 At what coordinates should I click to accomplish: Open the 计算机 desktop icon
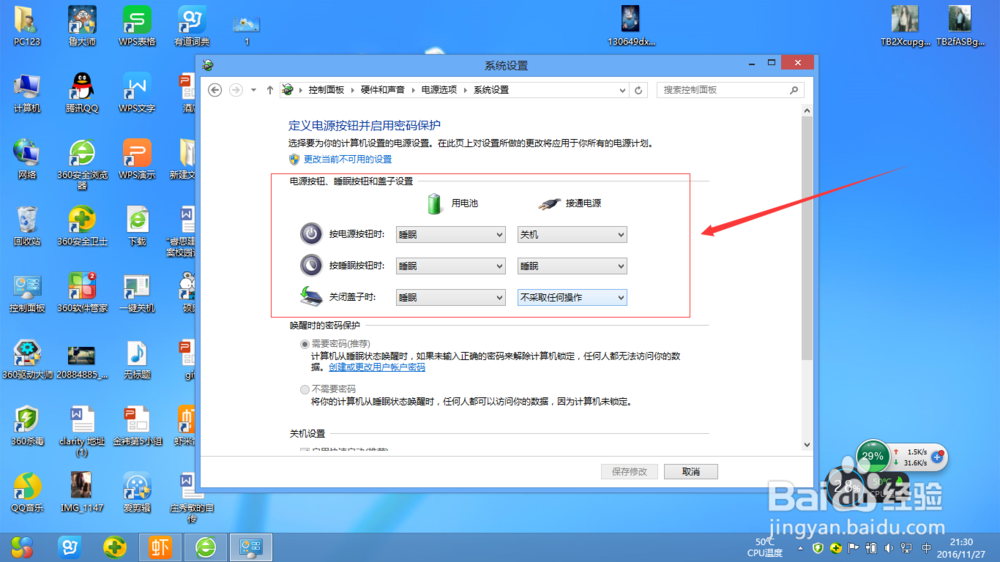pyautogui.click(x=26, y=92)
